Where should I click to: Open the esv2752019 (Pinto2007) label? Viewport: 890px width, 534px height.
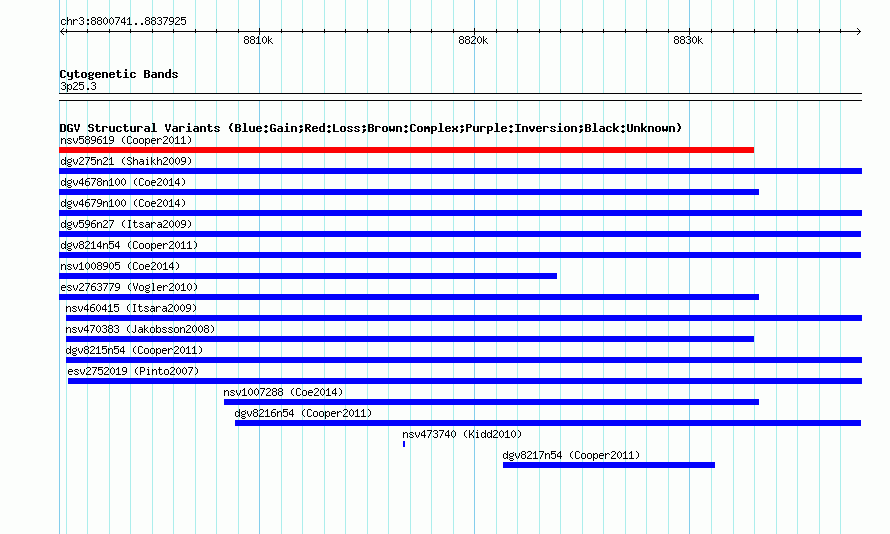pyautogui.click(x=133, y=371)
